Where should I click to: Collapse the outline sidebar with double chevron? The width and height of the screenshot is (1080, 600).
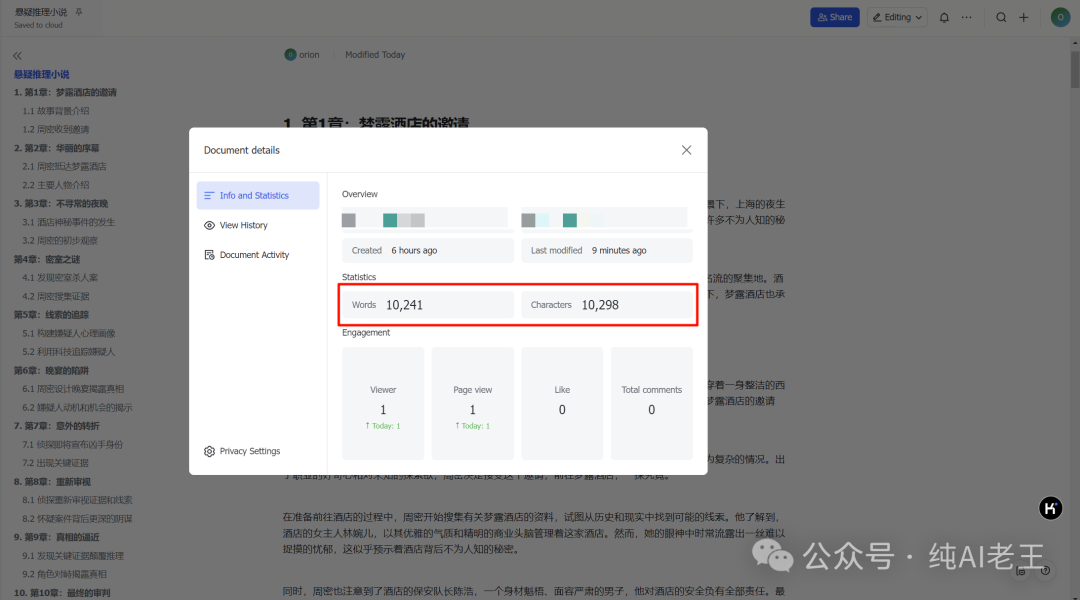pyautogui.click(x=17, y=56)
